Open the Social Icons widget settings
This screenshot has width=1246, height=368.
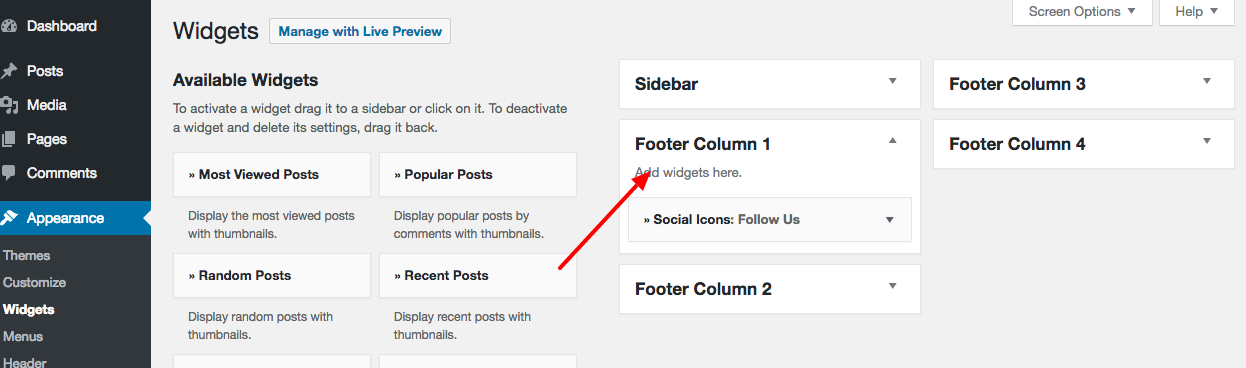tap(889, 220)
